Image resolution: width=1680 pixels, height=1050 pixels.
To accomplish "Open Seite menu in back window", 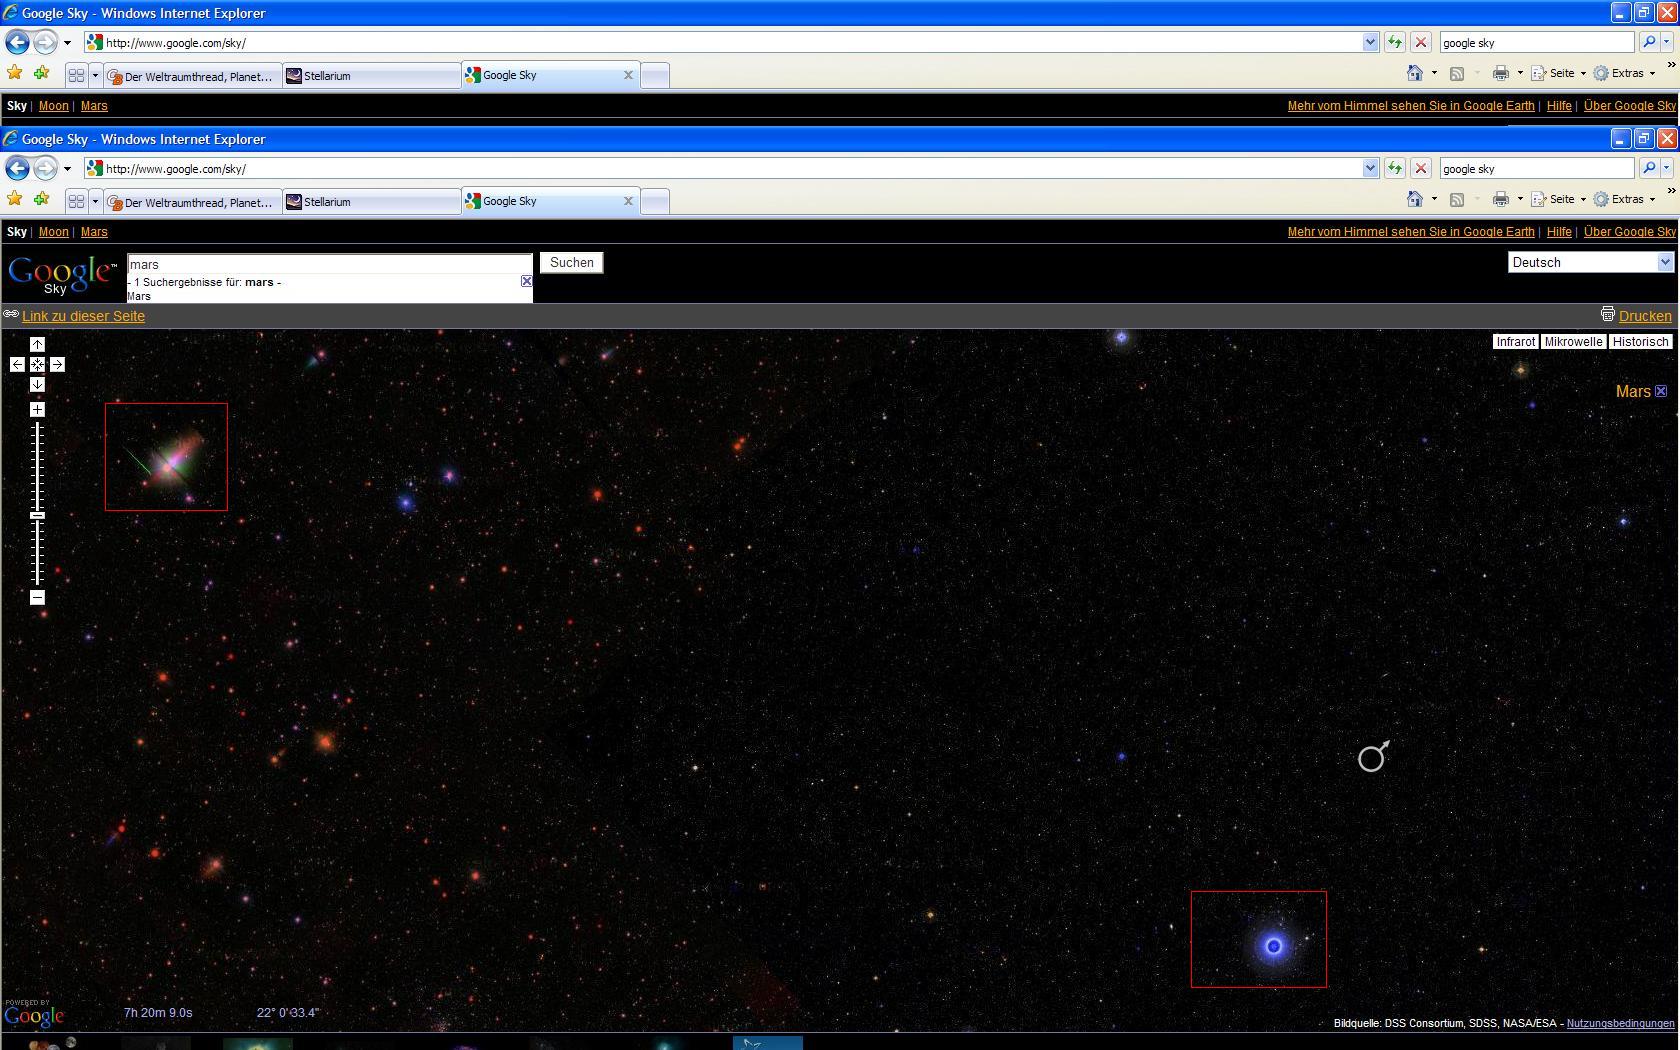I will point(1558,73).
